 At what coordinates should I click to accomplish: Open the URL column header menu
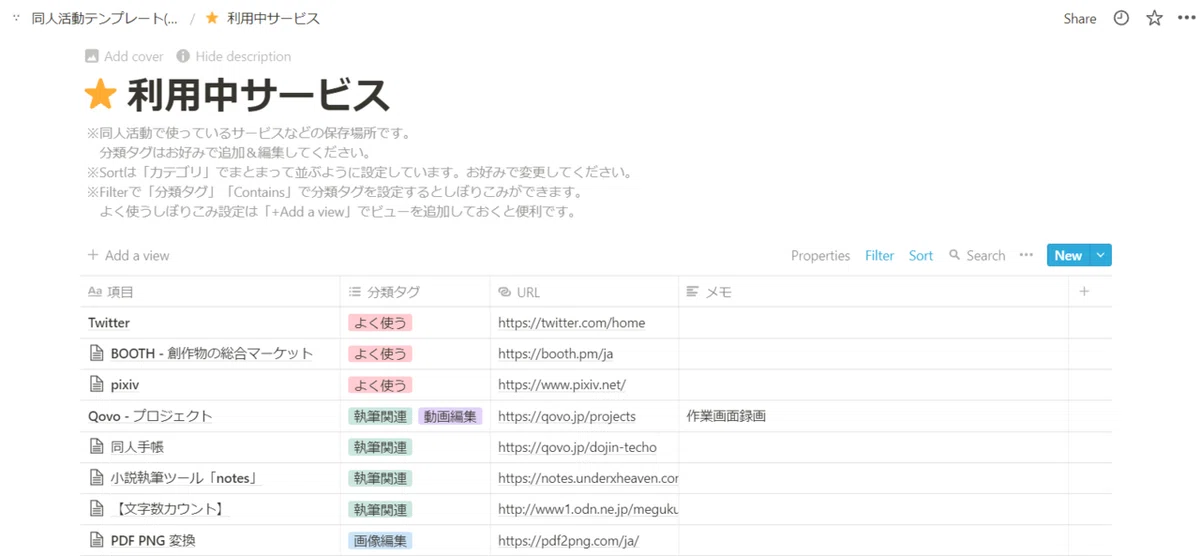(x=584, y=292)
